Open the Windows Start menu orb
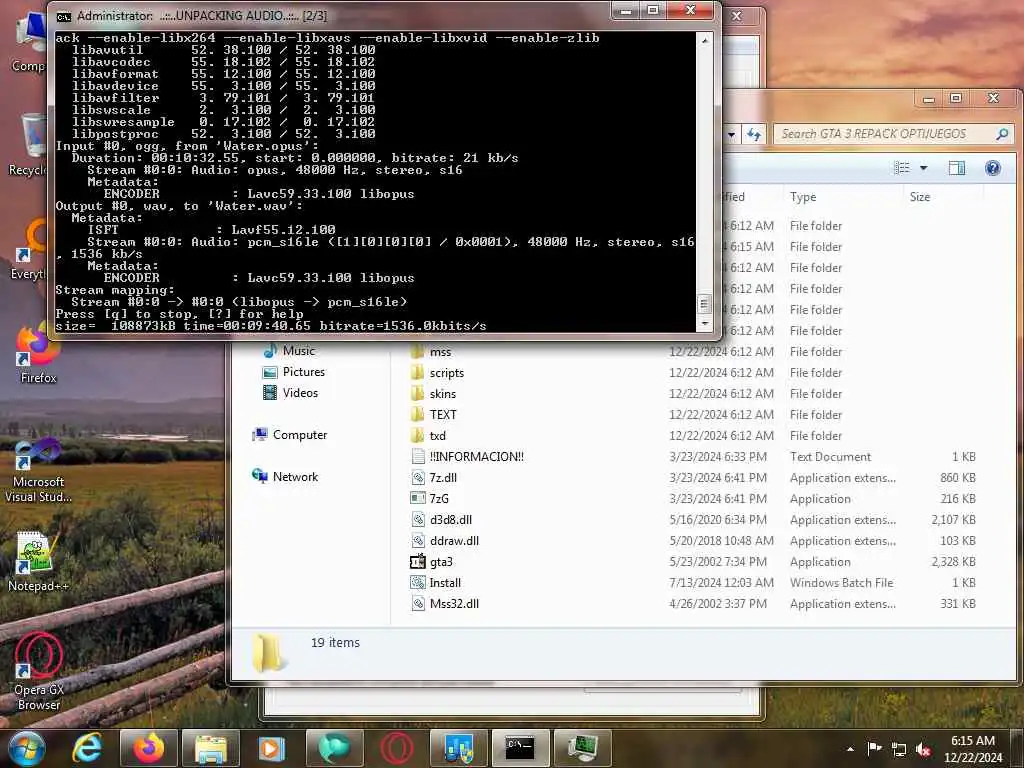 coord(26,748)
